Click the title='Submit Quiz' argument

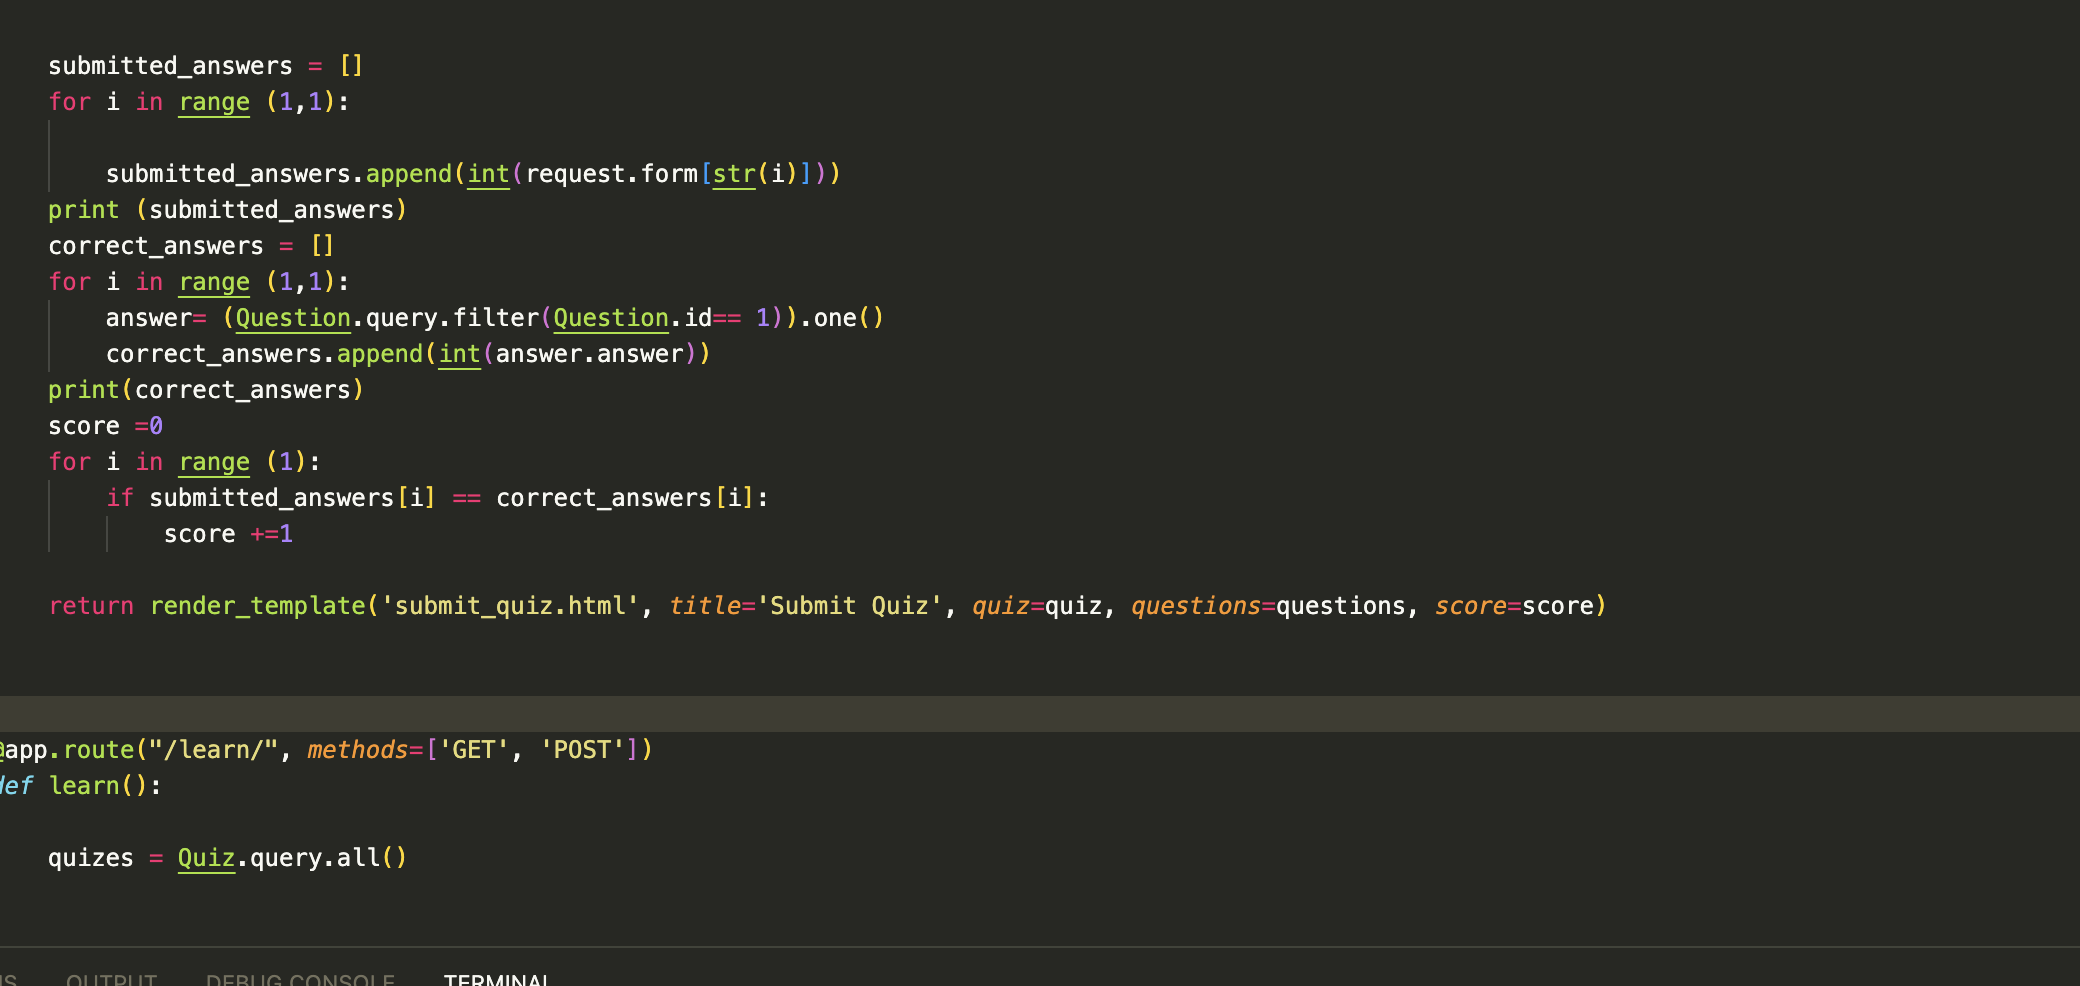806,606
